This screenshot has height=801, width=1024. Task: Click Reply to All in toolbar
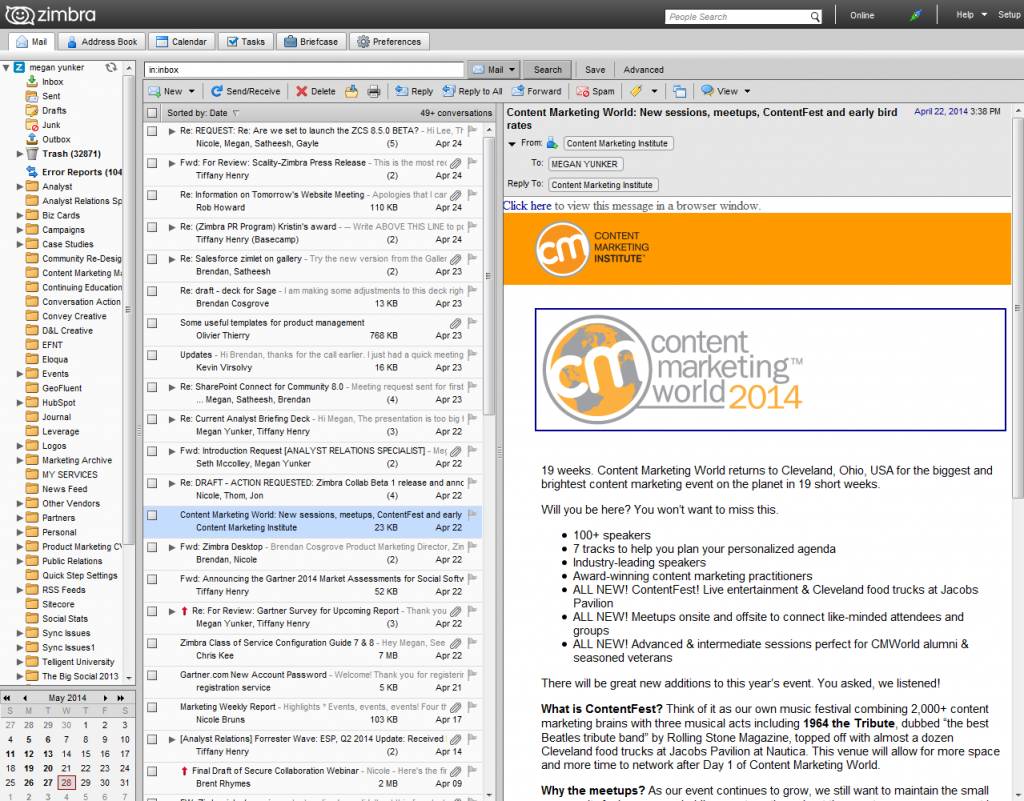[x=473, y=91]
